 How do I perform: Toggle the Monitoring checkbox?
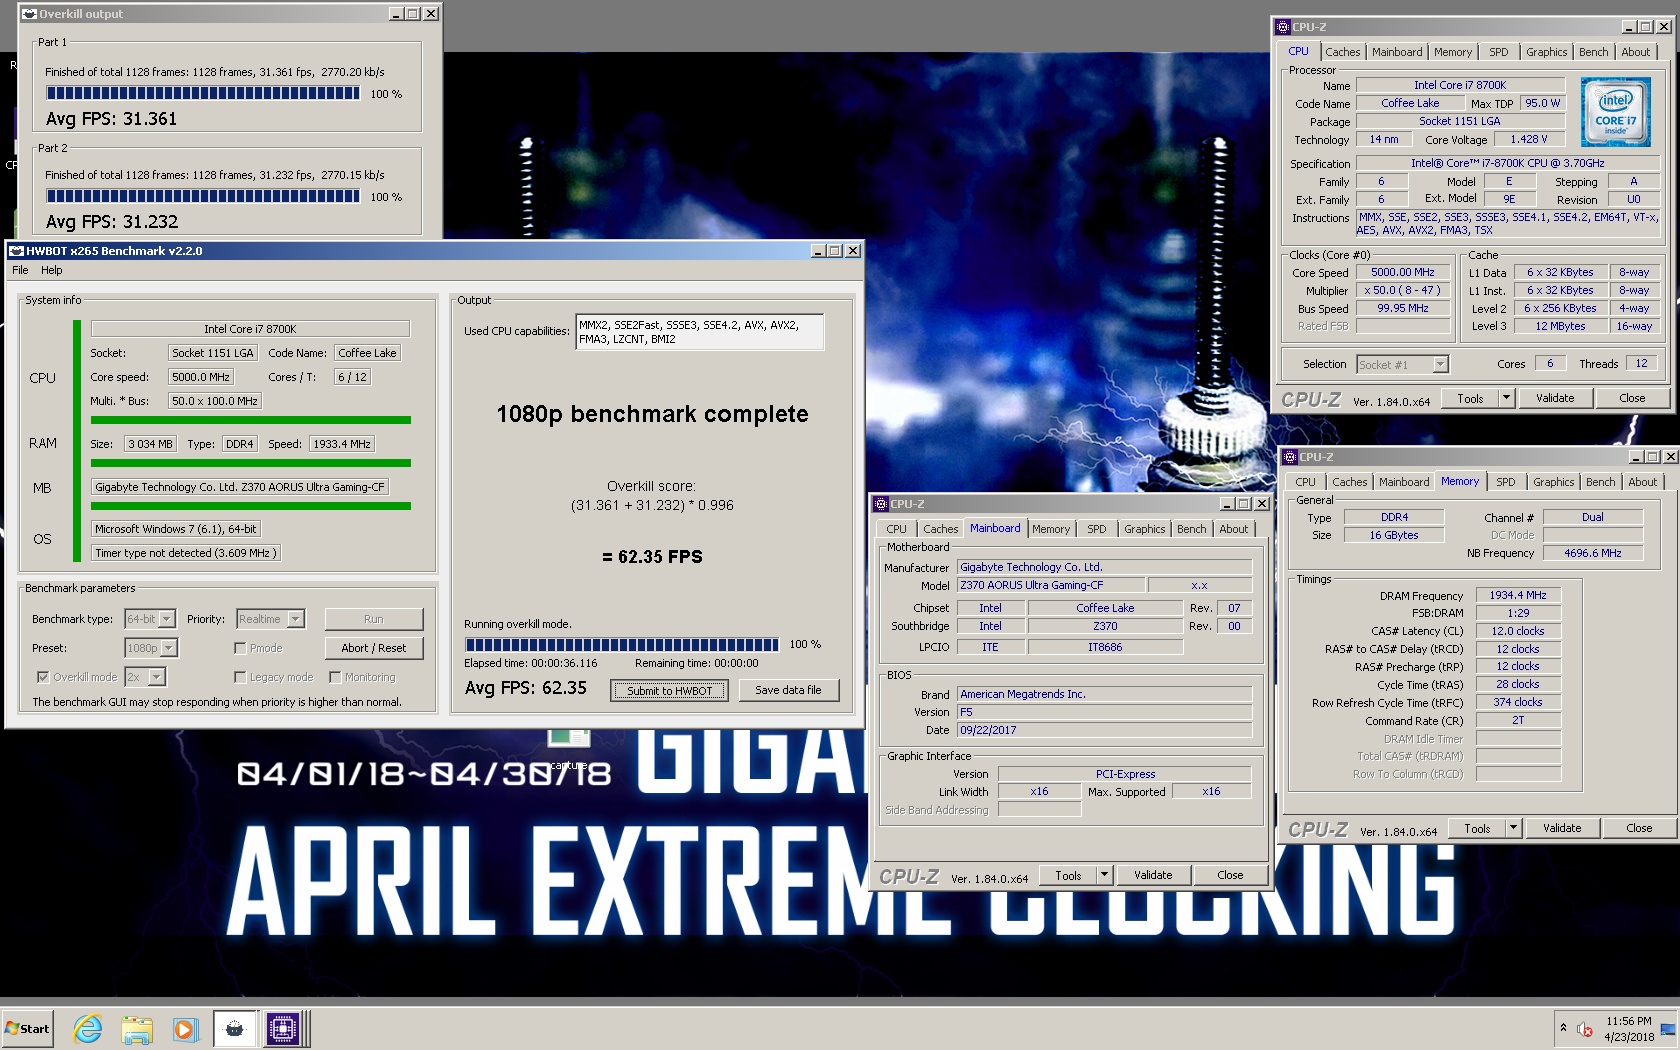335,677
